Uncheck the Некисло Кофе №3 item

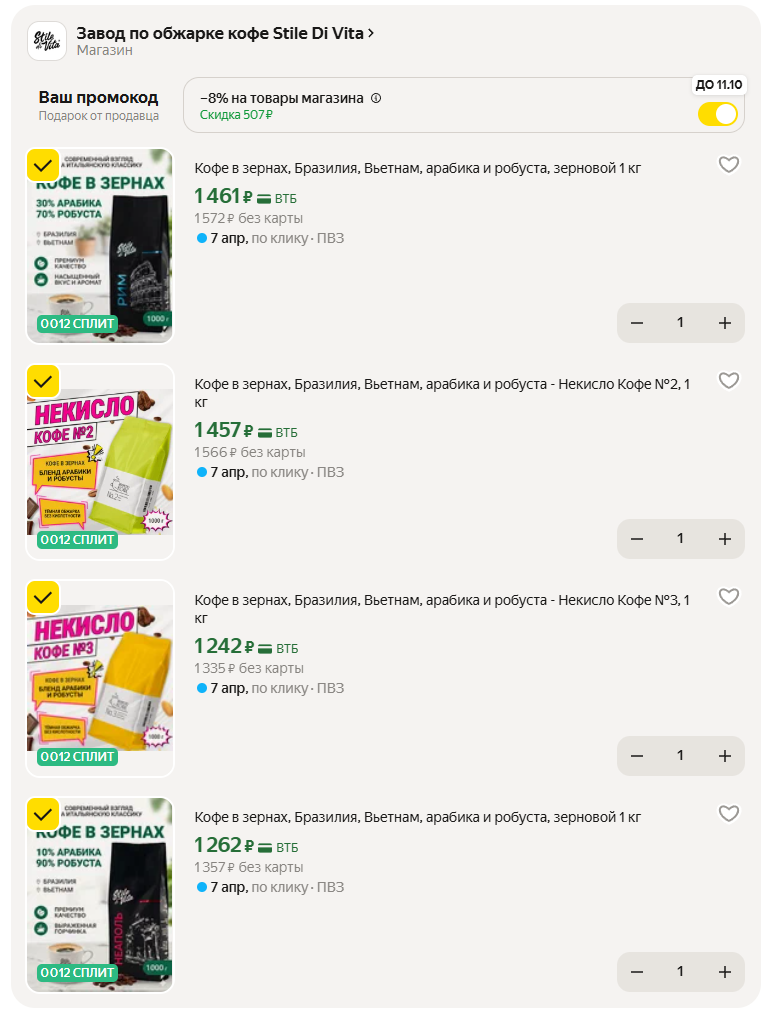43,597
